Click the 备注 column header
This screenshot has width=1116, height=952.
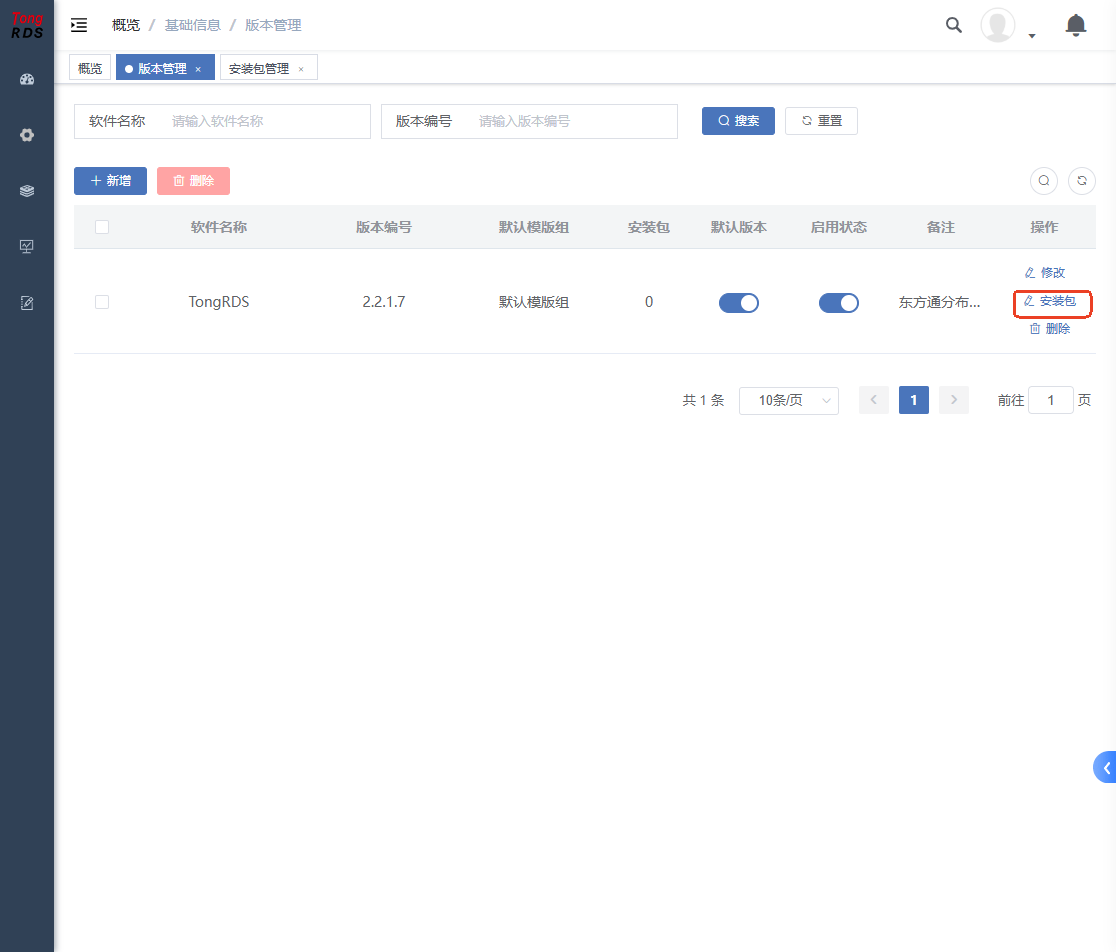coord(941,227)
